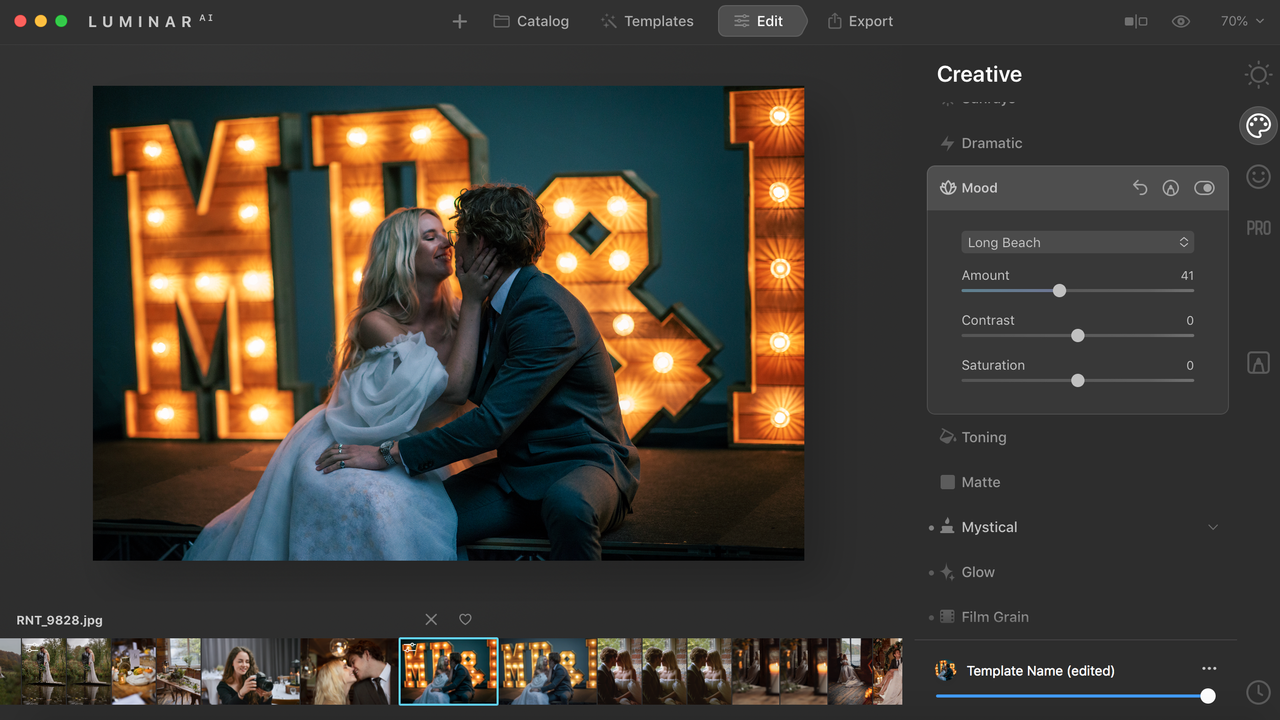1280x720 pixels.
Task: Click the Amount slider handle
Action: click(1059, 290)
